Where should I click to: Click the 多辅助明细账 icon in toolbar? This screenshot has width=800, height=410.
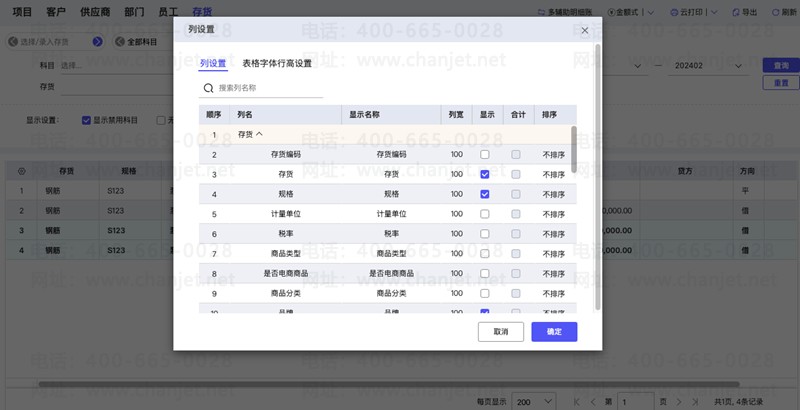(x=541, y=12)
